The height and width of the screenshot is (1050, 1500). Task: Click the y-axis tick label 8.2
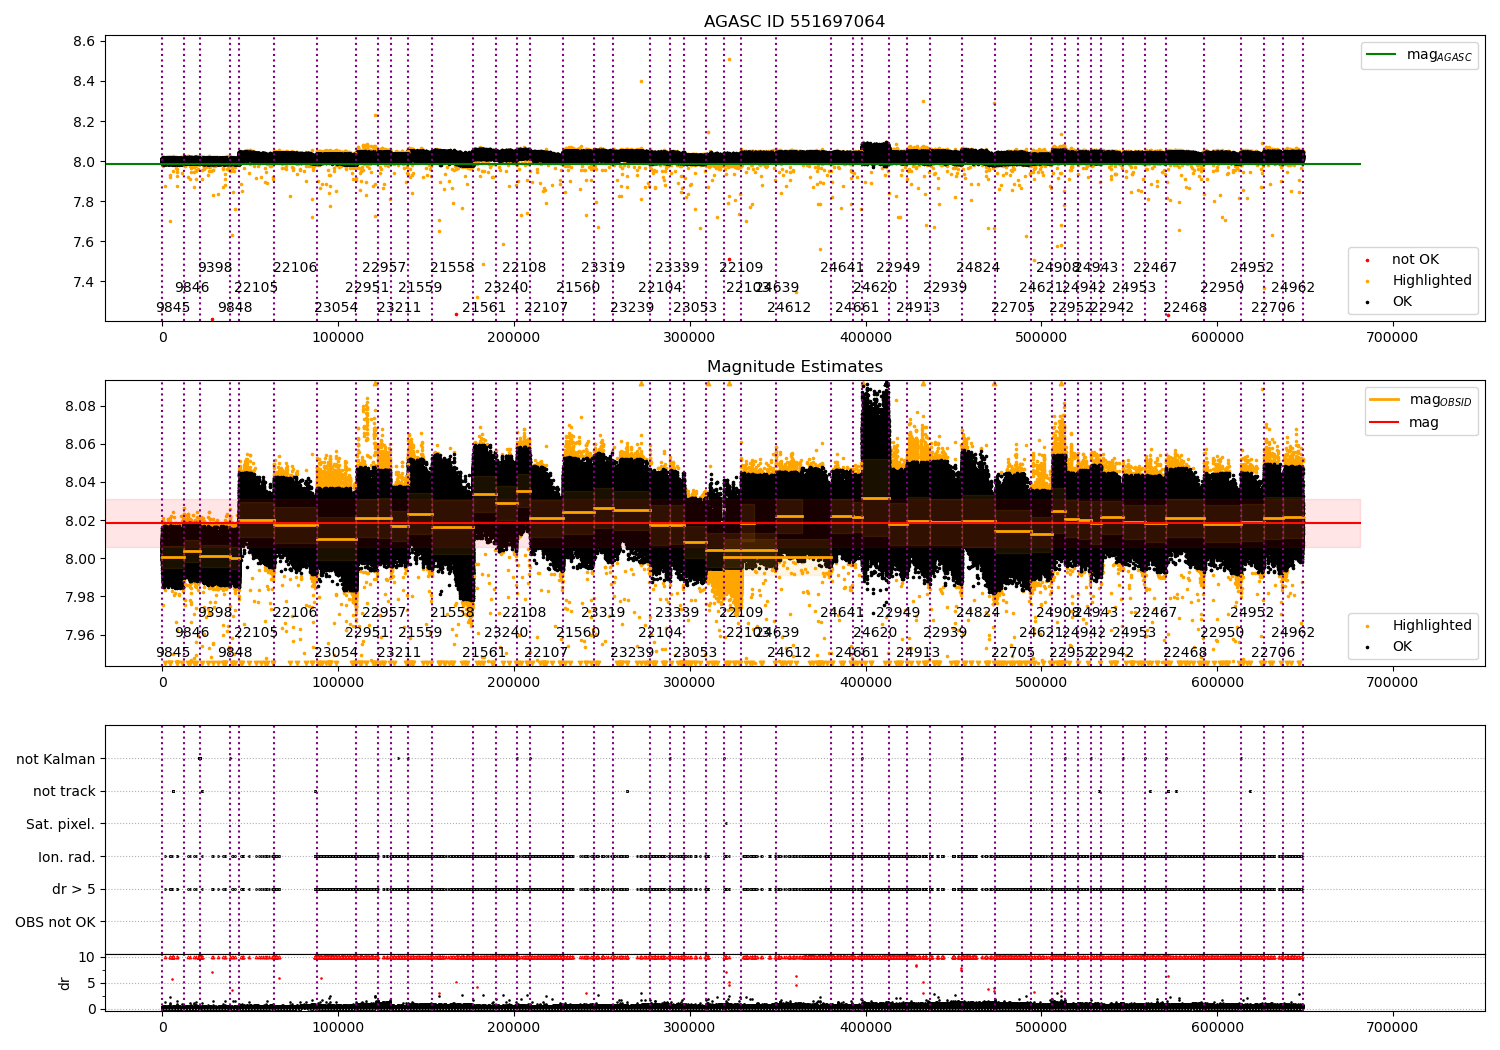click(x=84, y=122)
